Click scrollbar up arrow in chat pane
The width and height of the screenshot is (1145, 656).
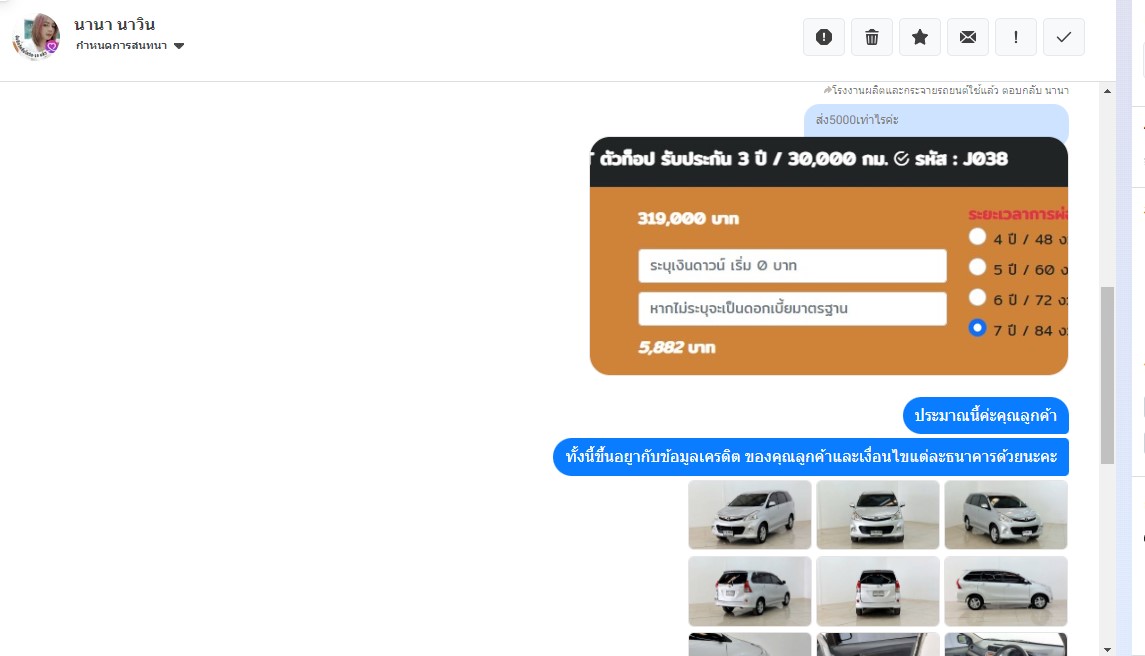pyautogui.click(x=1107, y=91)
